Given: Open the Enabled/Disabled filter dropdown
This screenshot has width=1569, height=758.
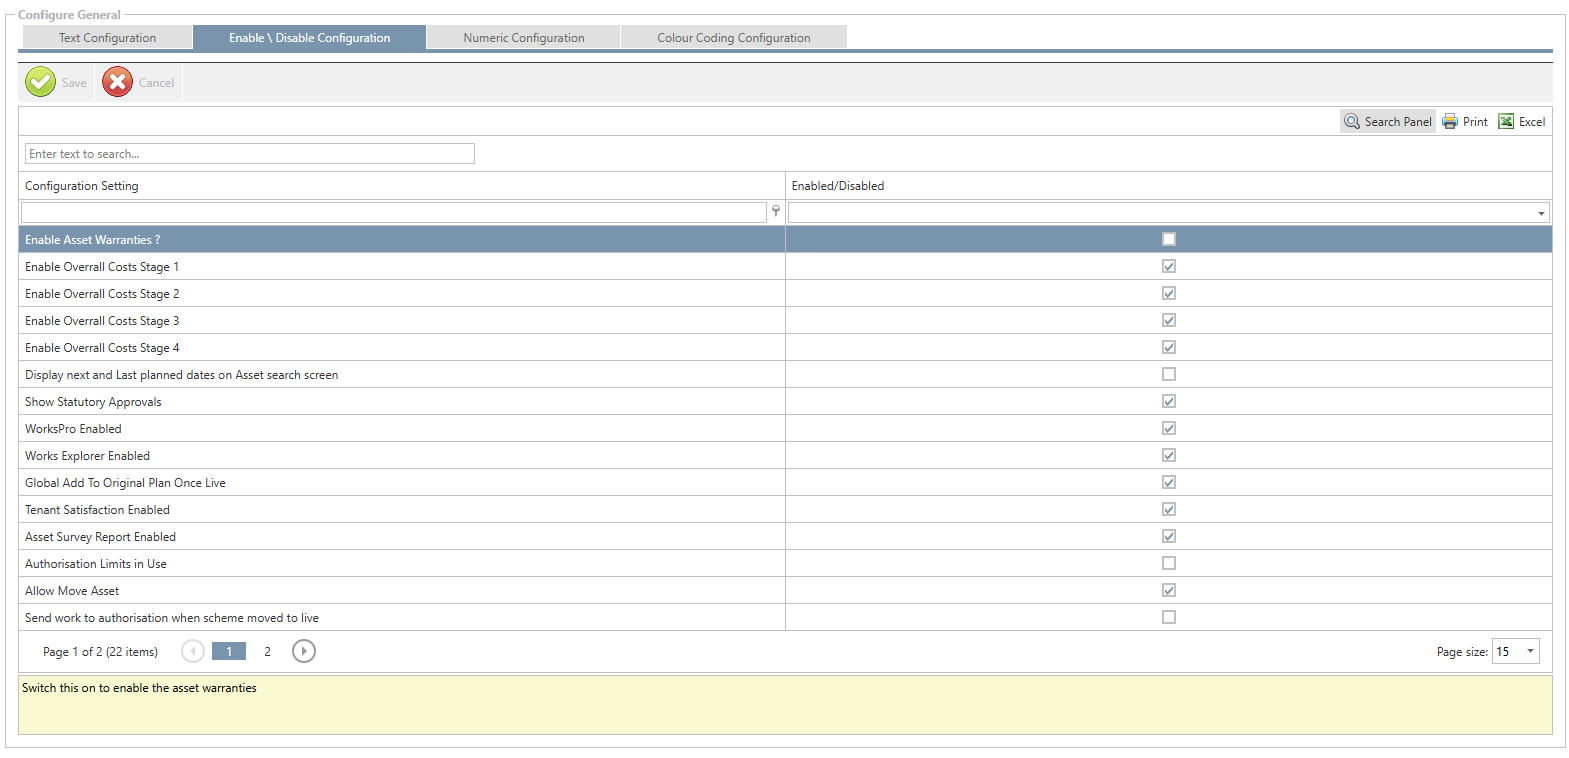Looking at the screenshot, I should (1541, 213).
